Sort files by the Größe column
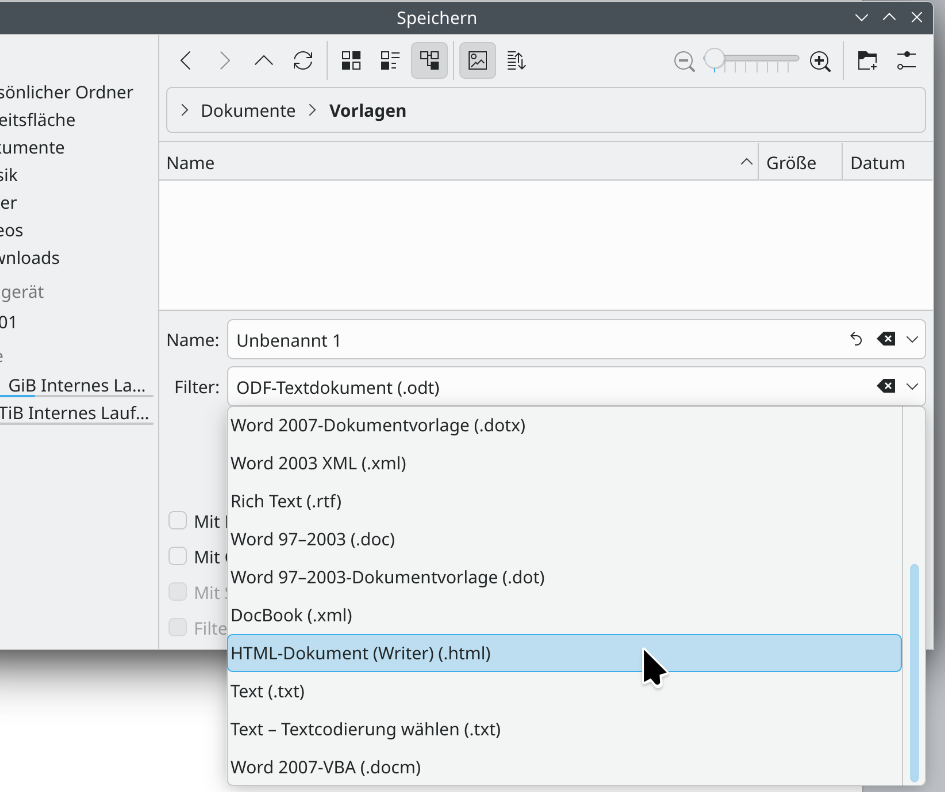945x792 pixels. 791,163
